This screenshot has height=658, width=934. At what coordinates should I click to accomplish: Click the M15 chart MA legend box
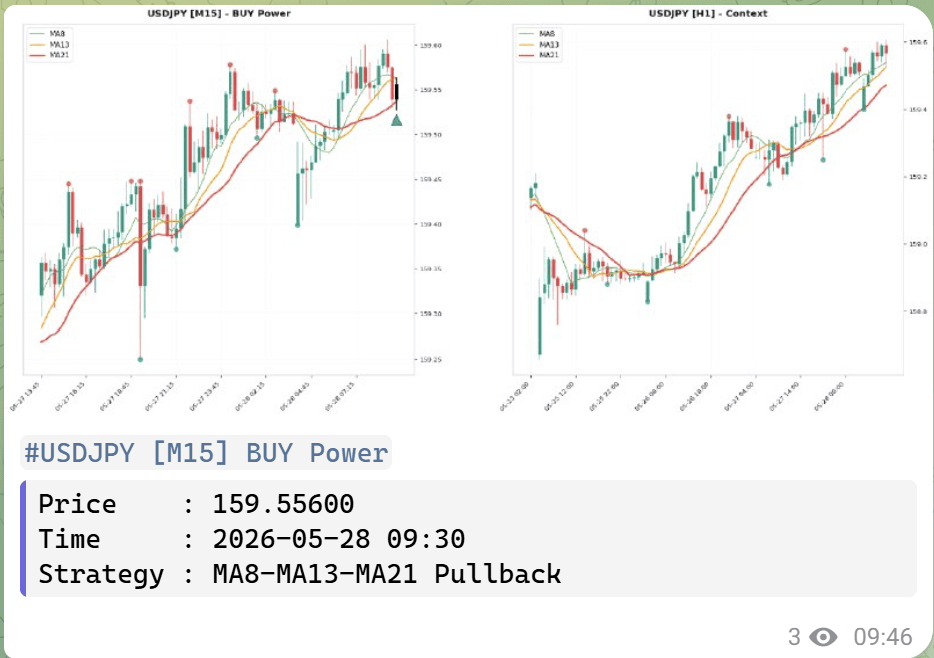[49, 44]
